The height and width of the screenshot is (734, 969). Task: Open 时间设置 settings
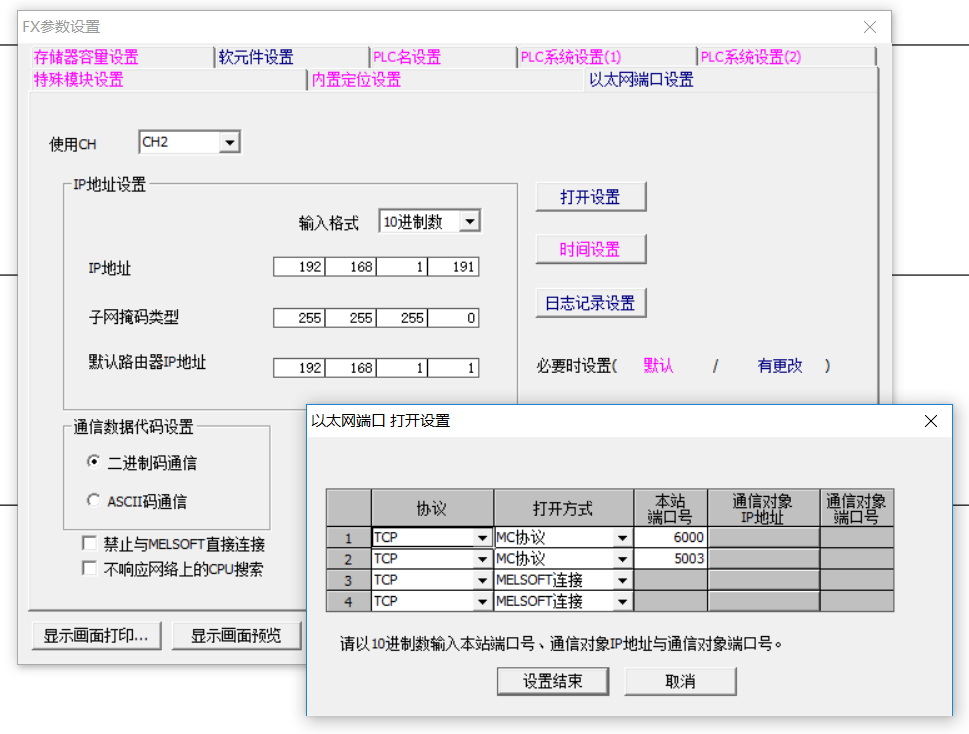point(591,250)
